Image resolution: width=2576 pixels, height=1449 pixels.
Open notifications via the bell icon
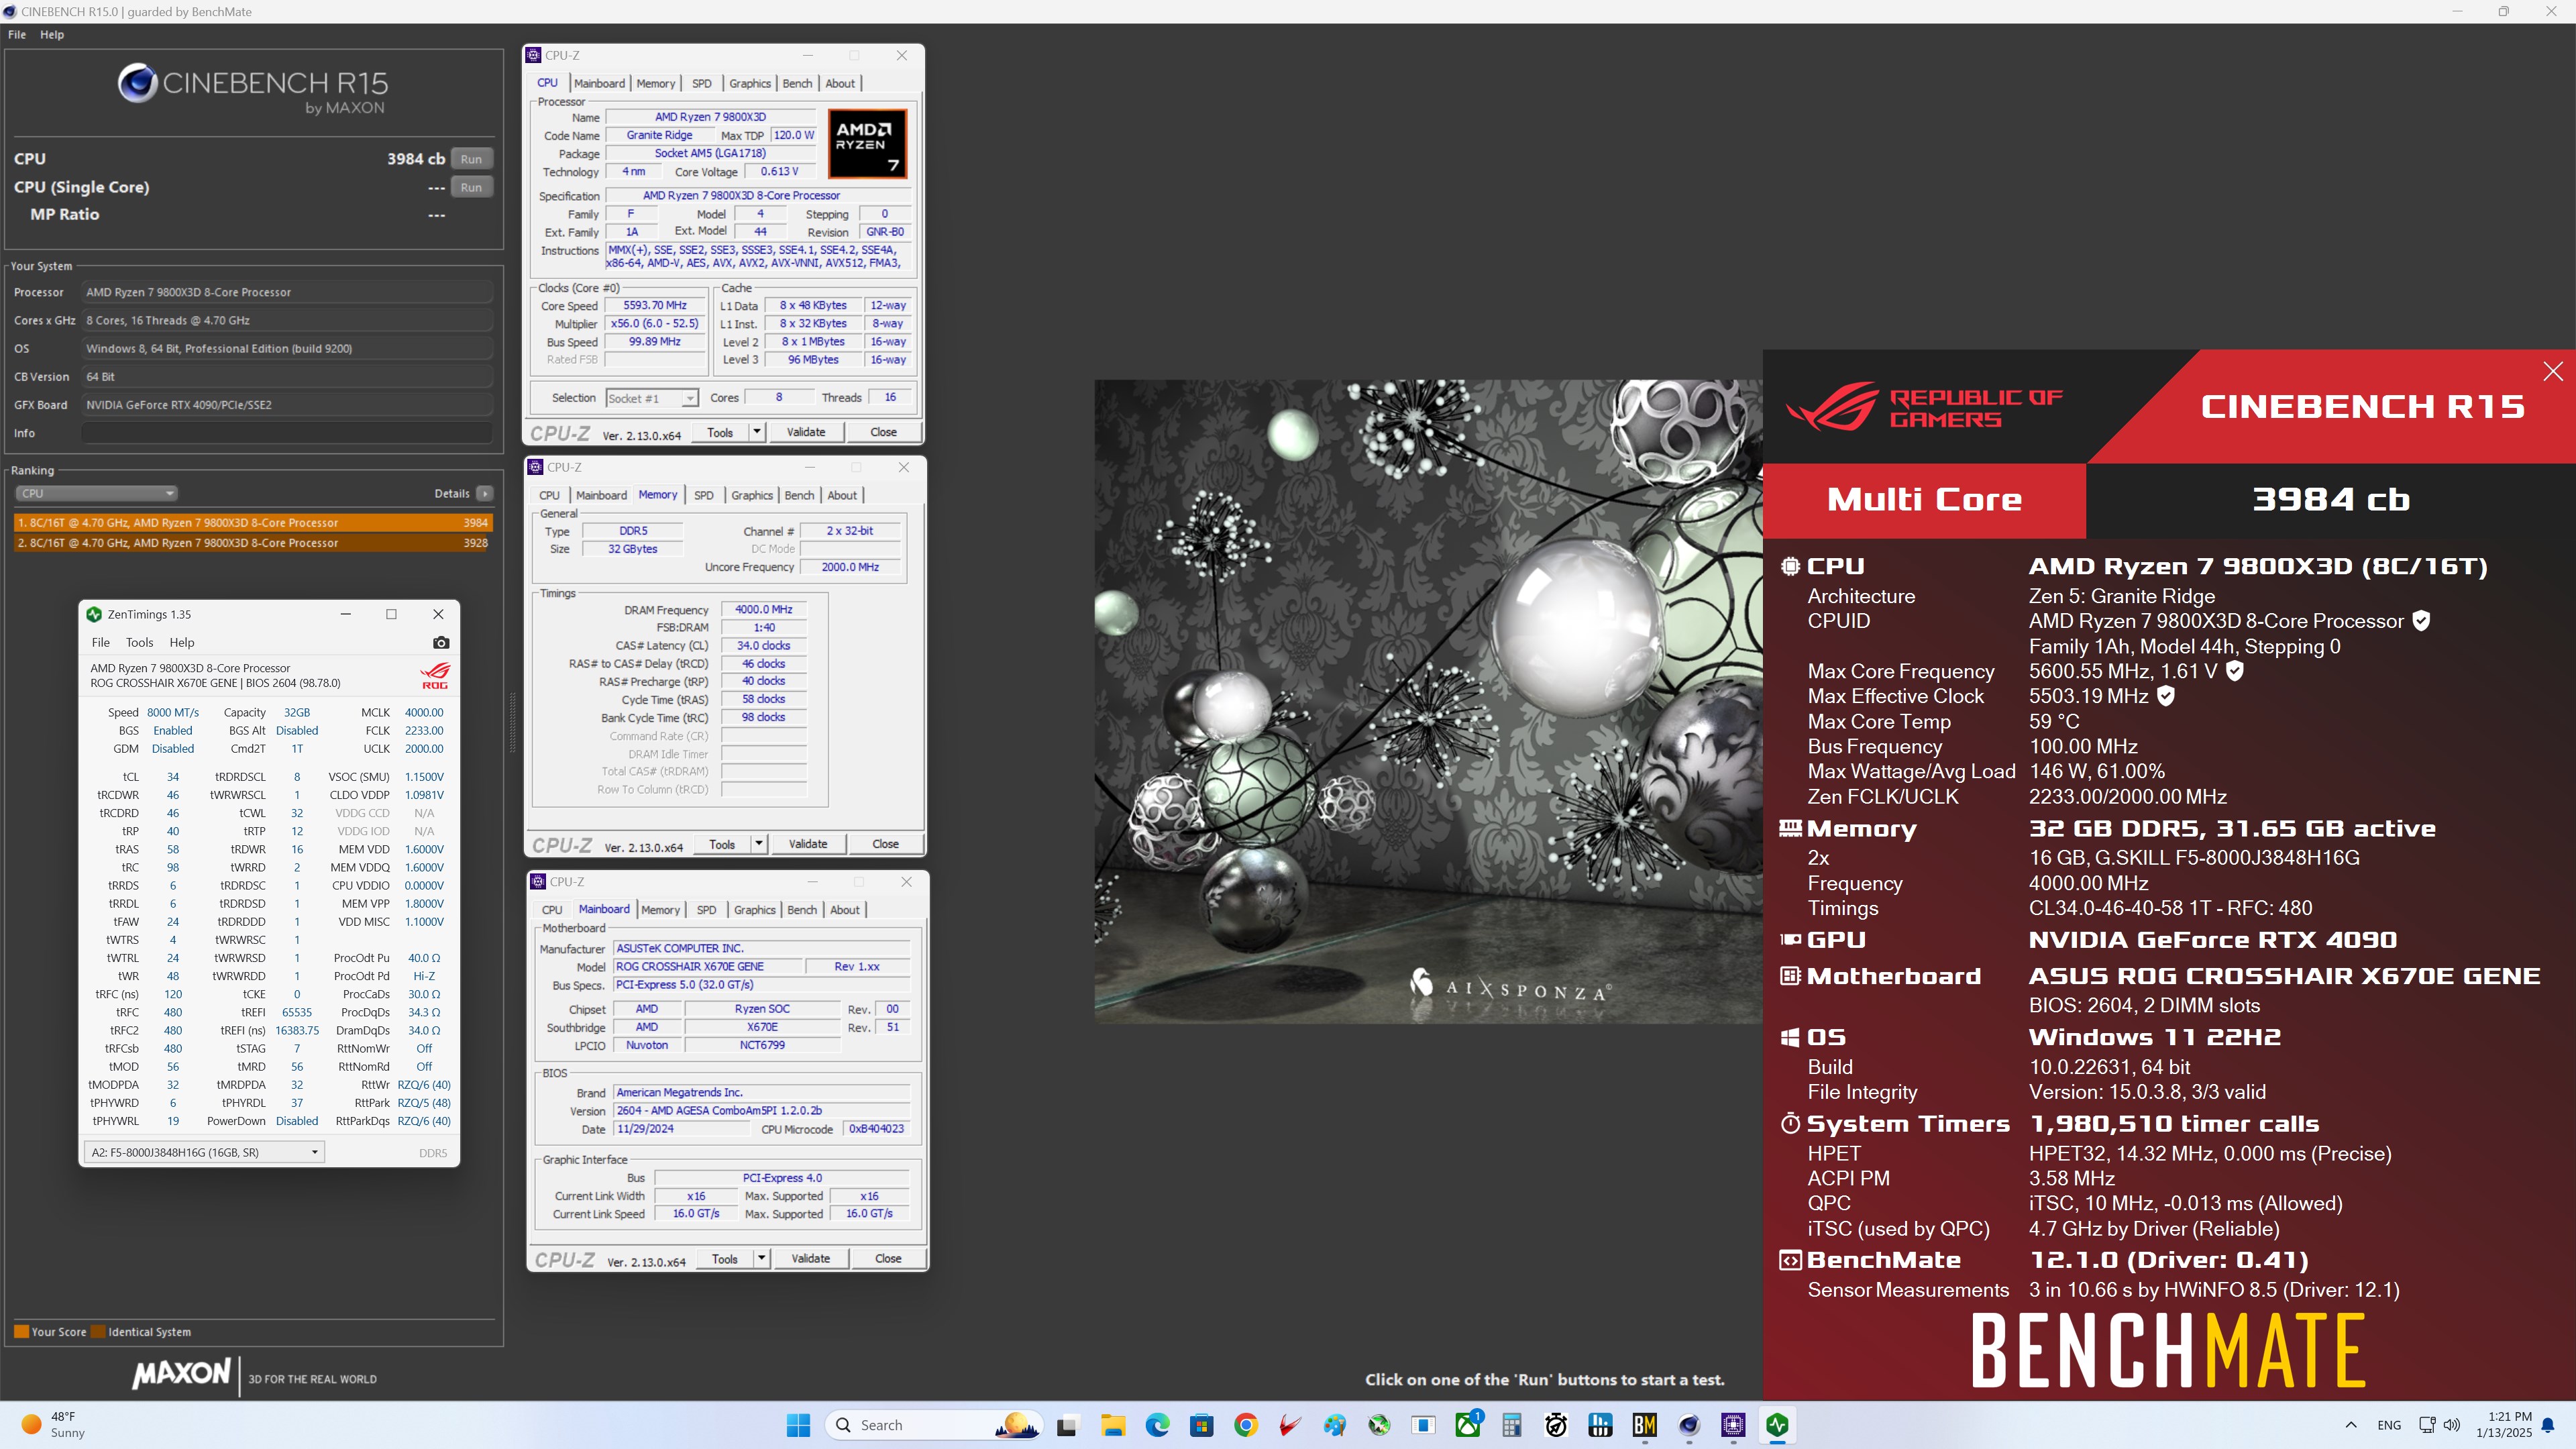[2548, 1425]
